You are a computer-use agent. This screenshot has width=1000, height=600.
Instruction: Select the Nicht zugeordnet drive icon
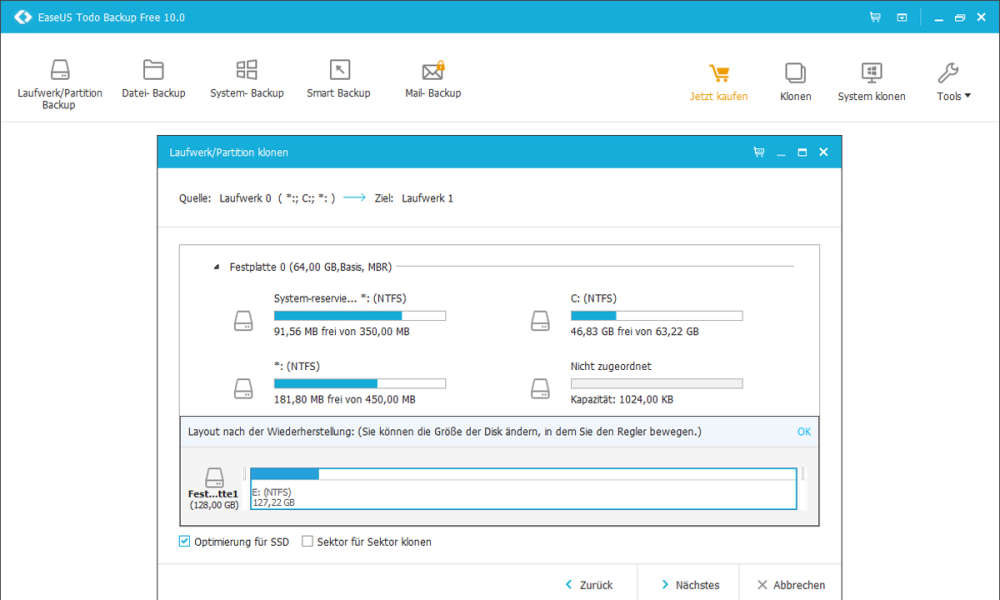[x=540, y=388]
